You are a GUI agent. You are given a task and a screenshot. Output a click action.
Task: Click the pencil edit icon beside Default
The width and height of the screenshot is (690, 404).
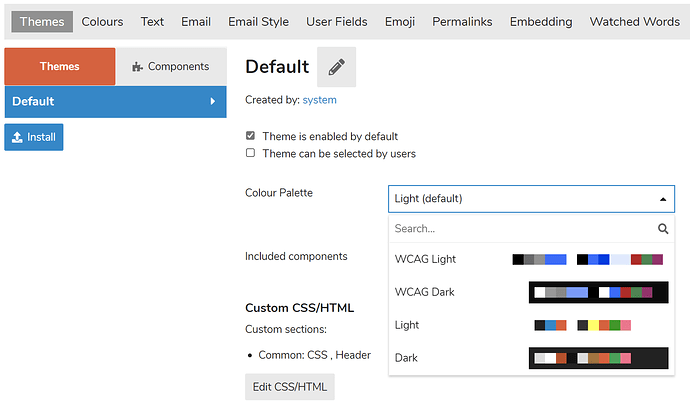click(x=337, y=67)
